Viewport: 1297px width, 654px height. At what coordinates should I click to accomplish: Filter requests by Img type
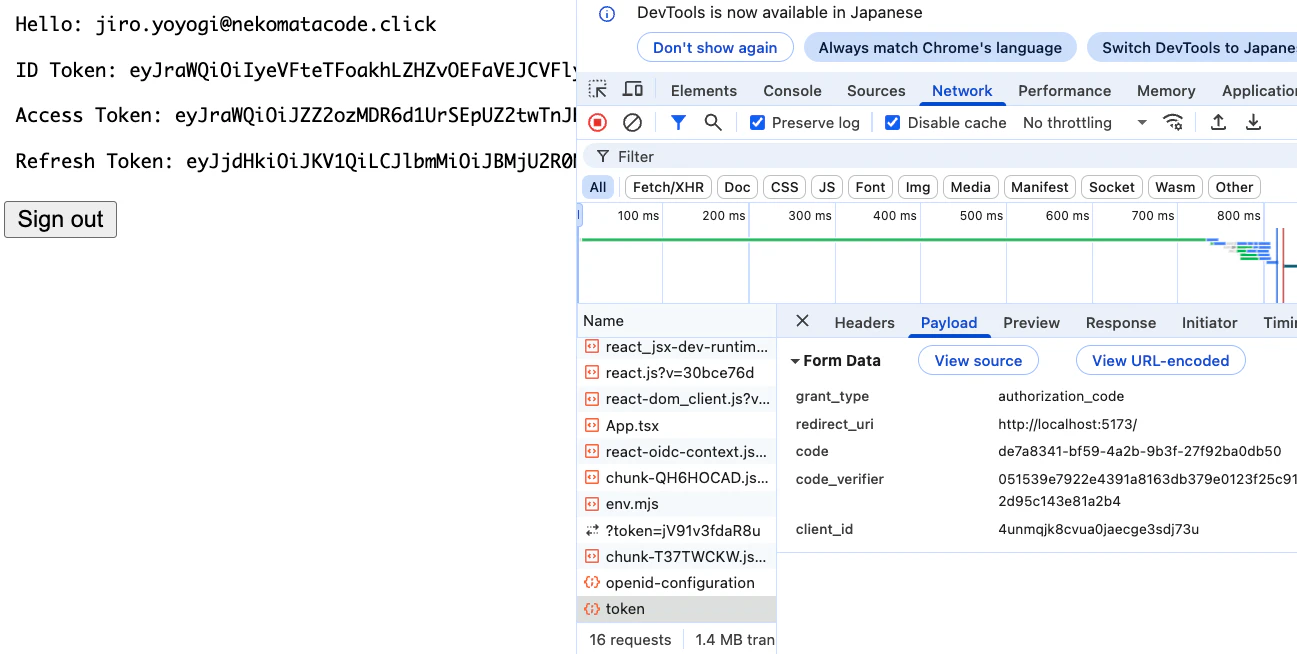tap(918, 187)
